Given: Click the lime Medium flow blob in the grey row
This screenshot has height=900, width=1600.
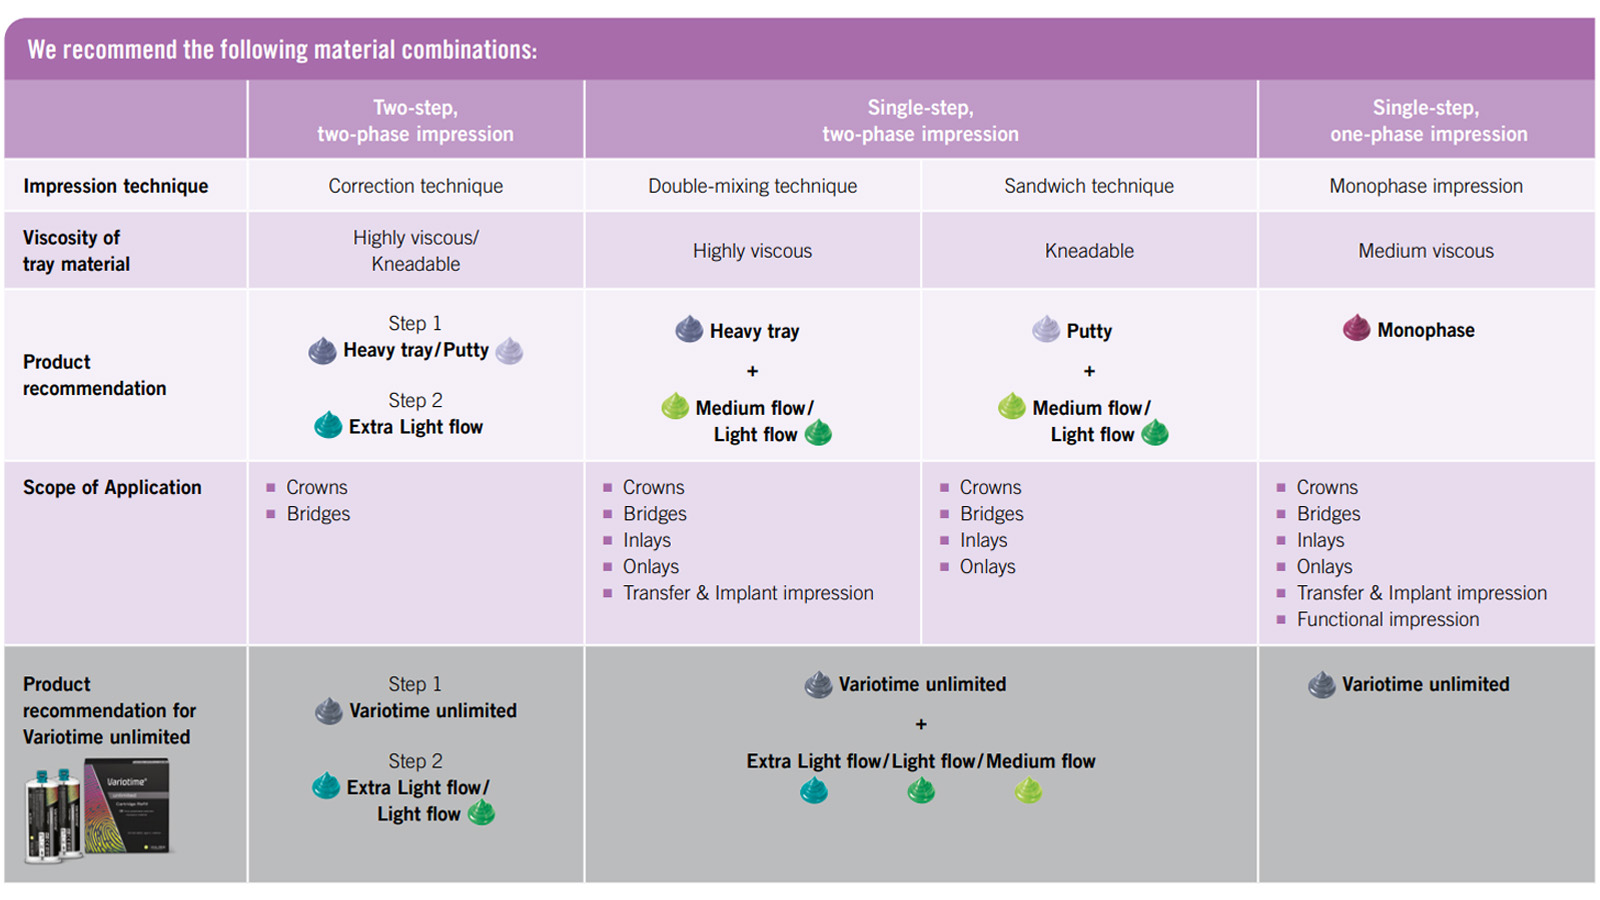Looking at the screenshot, I should [x=1028, y=792].
